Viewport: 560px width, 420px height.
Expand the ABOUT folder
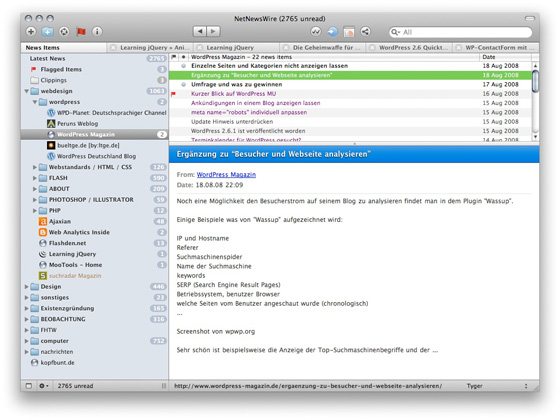[35, 189]
